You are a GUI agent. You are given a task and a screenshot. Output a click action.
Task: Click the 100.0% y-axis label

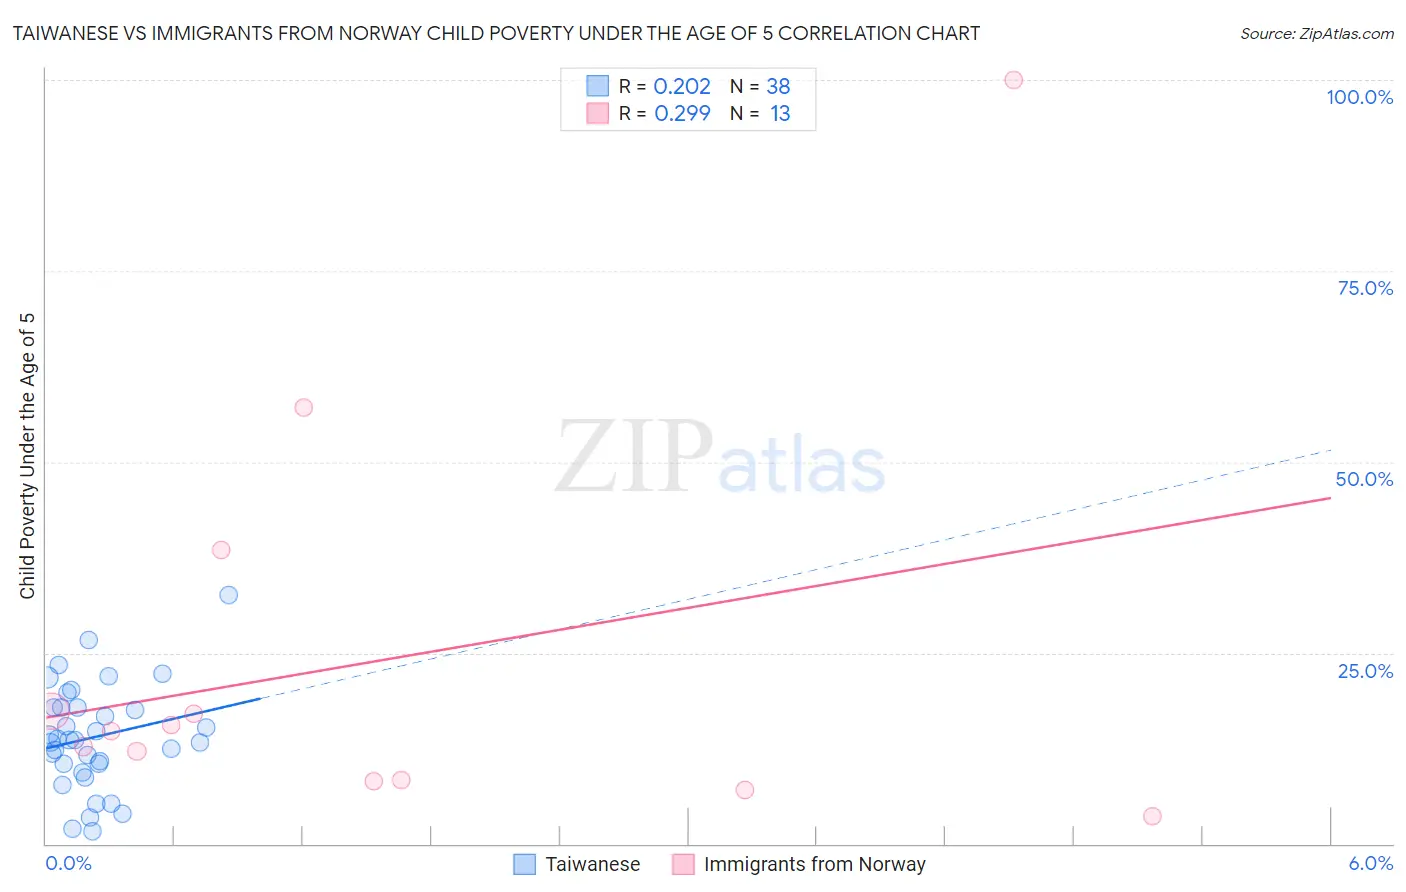point(1359,97)
